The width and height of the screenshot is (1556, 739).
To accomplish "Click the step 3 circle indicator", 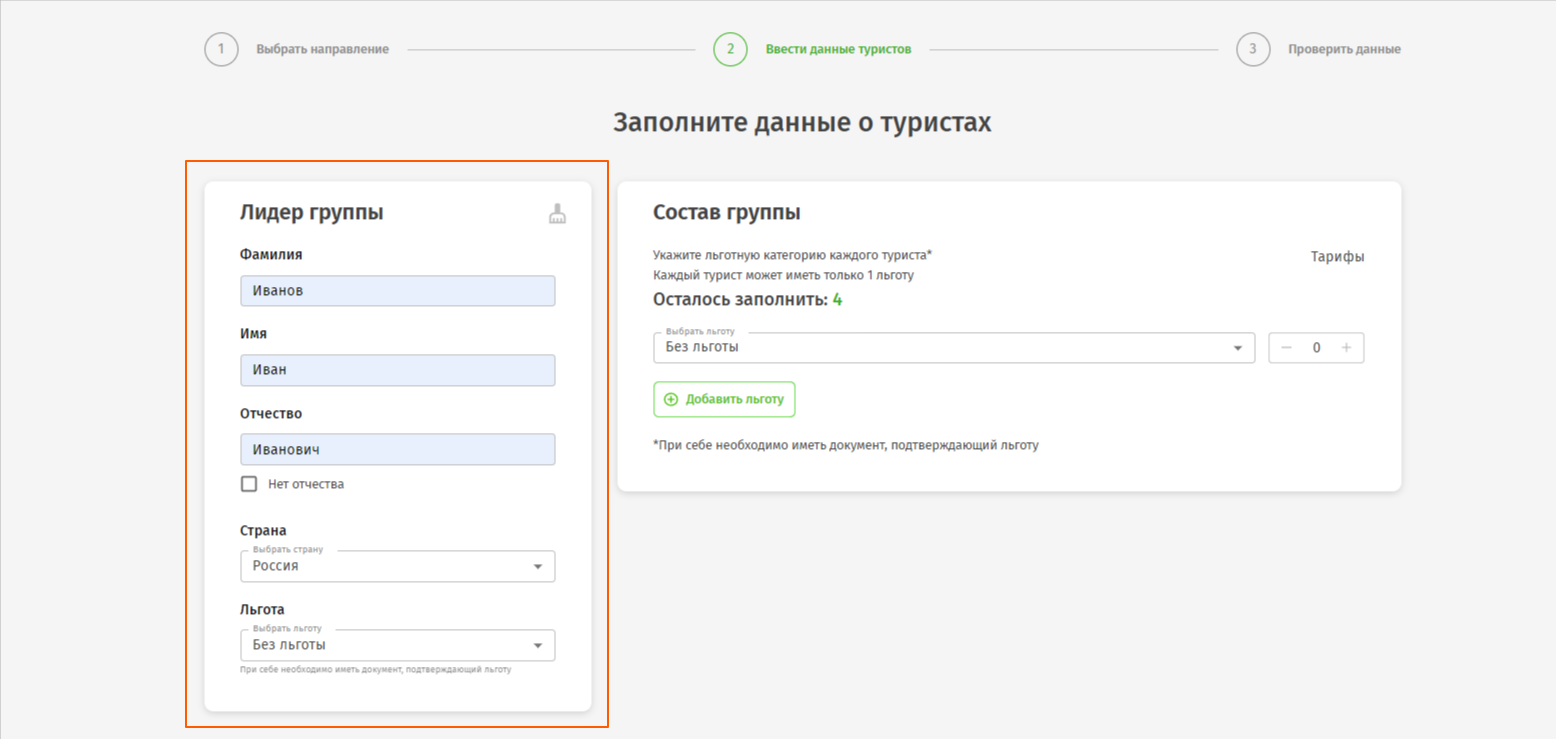I will (x=1253, y=49).
